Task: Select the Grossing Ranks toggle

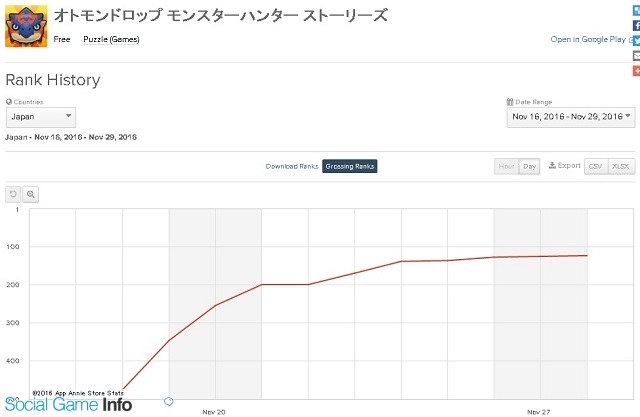Action: coord(350,166)
